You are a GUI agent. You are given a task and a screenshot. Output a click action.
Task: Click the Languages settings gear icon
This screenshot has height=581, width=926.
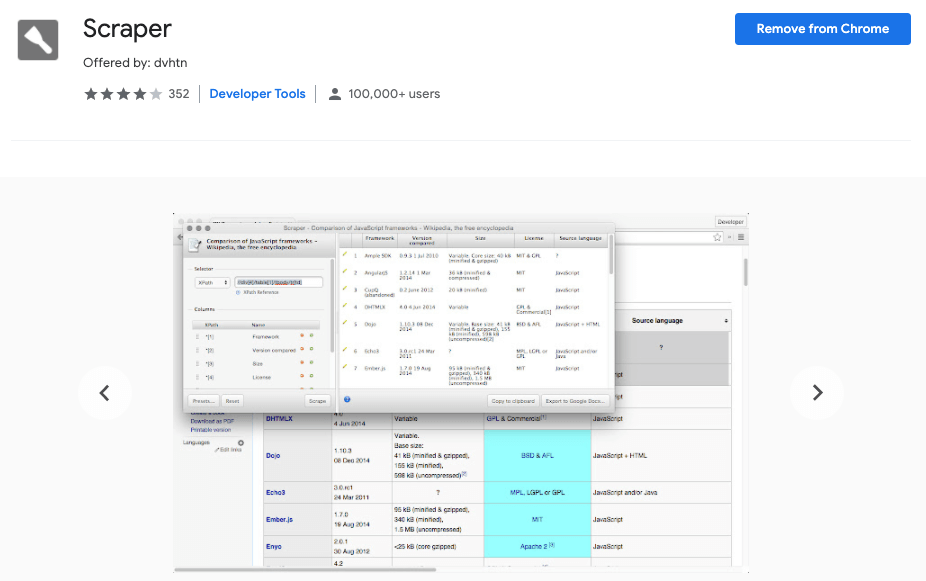pyautogui.click(x=241, y=443)
